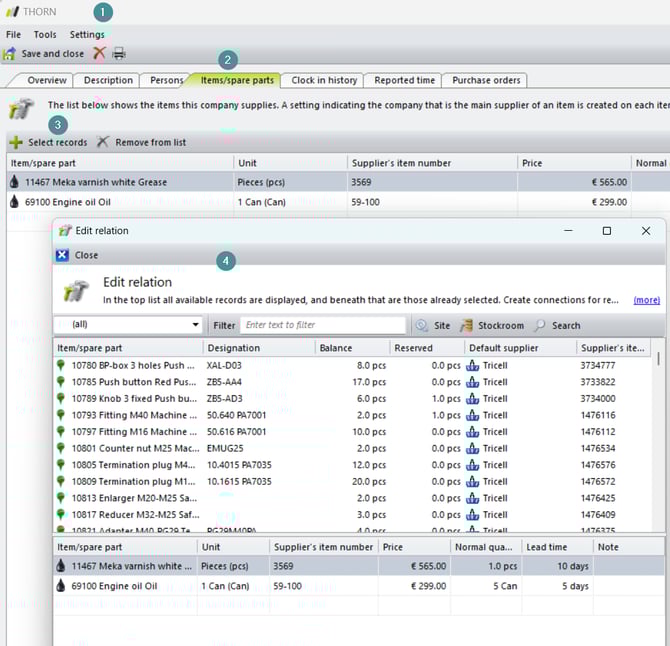Click the Save and close button label
The width and height of the screenshot is (670, 646).
pos(53,54)
